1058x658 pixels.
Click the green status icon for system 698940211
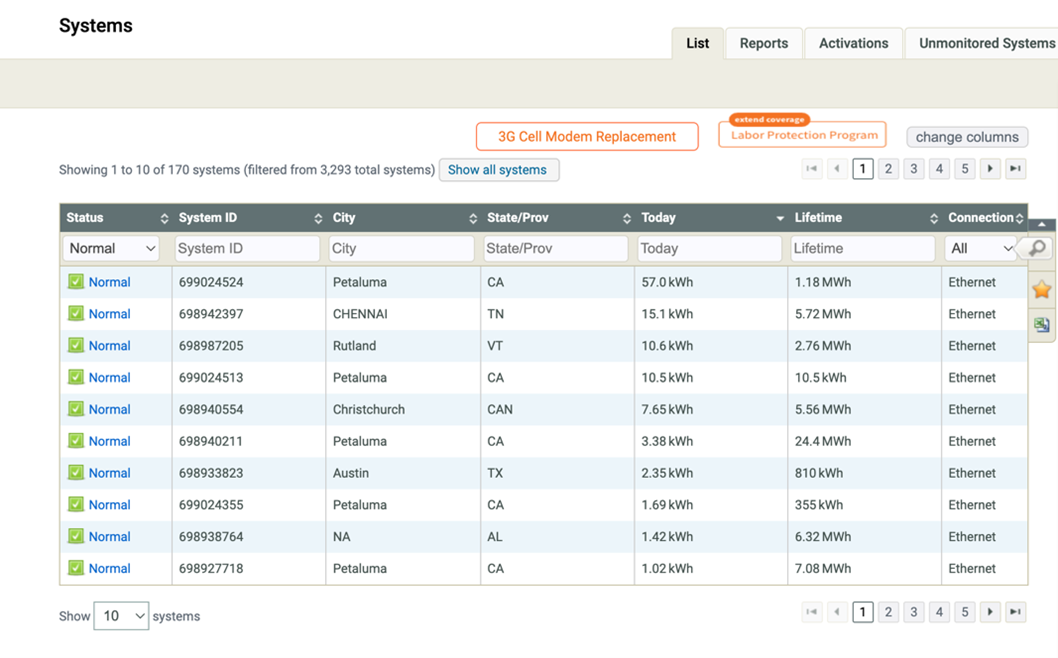pos(76,441)
